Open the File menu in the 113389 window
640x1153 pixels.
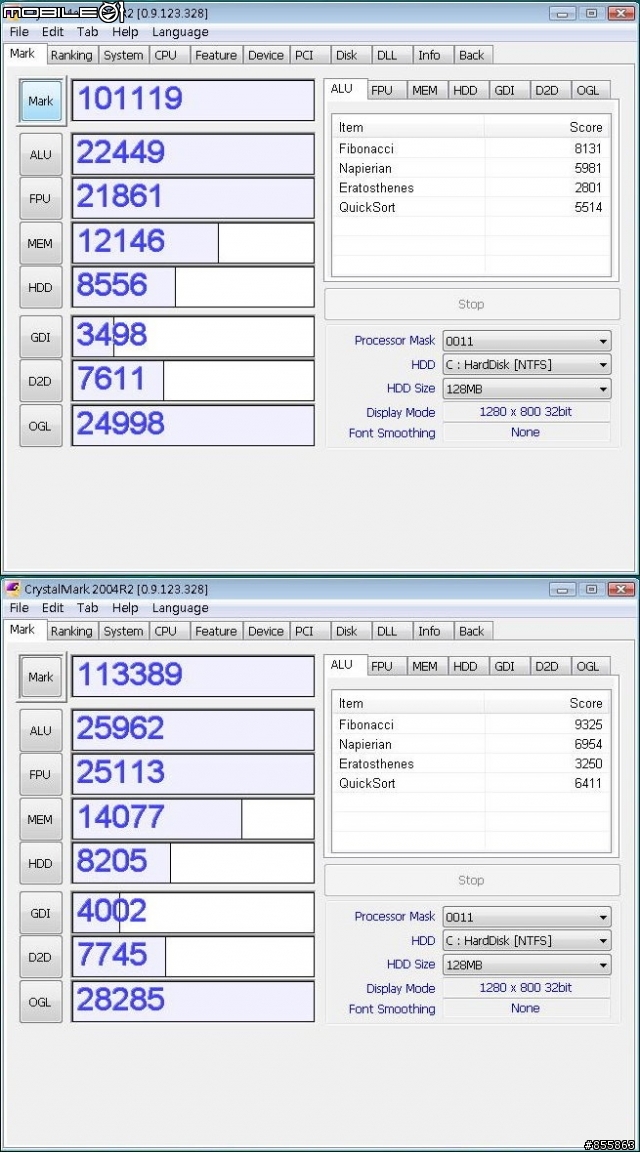coord(19,608)
